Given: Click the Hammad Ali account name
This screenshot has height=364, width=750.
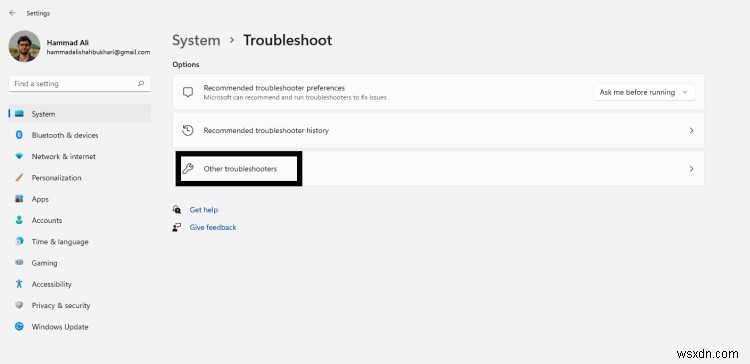Looking at the screenshot, I should pos(67,43).
